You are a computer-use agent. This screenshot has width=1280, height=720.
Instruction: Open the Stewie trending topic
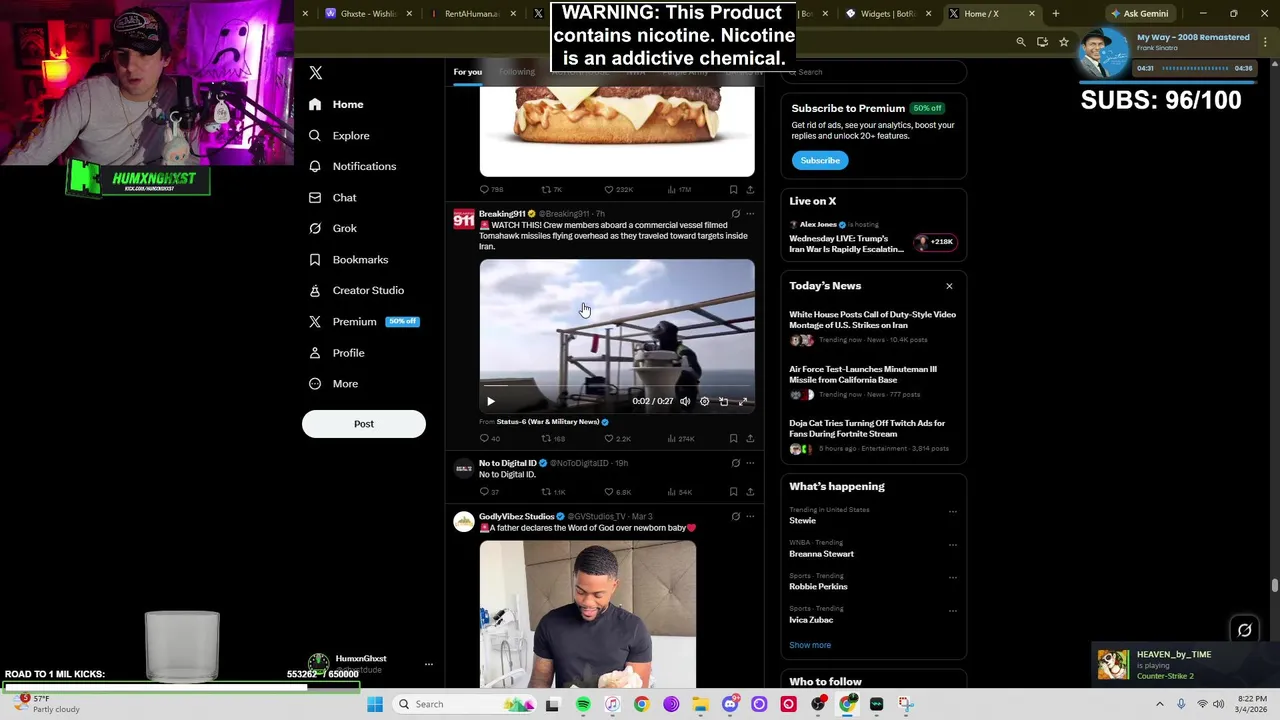(x=802, y=521)
